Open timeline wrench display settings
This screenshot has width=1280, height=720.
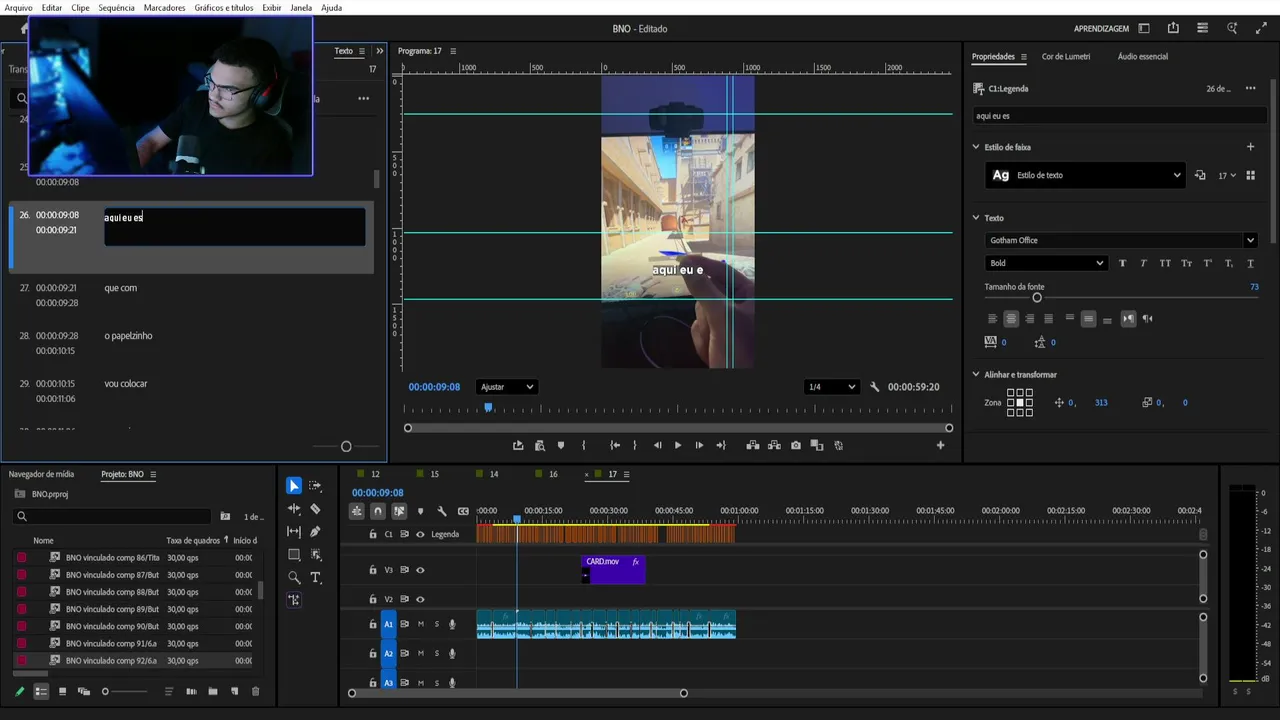coord(442,511)
